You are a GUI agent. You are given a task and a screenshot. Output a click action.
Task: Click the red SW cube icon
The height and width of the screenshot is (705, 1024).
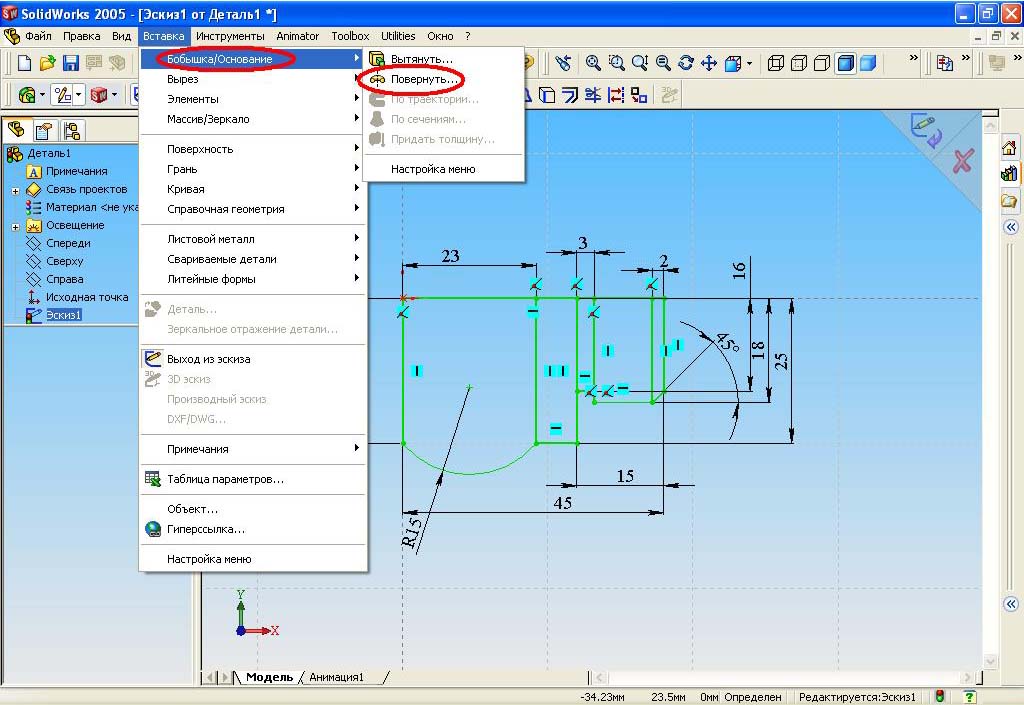point(99,95)
